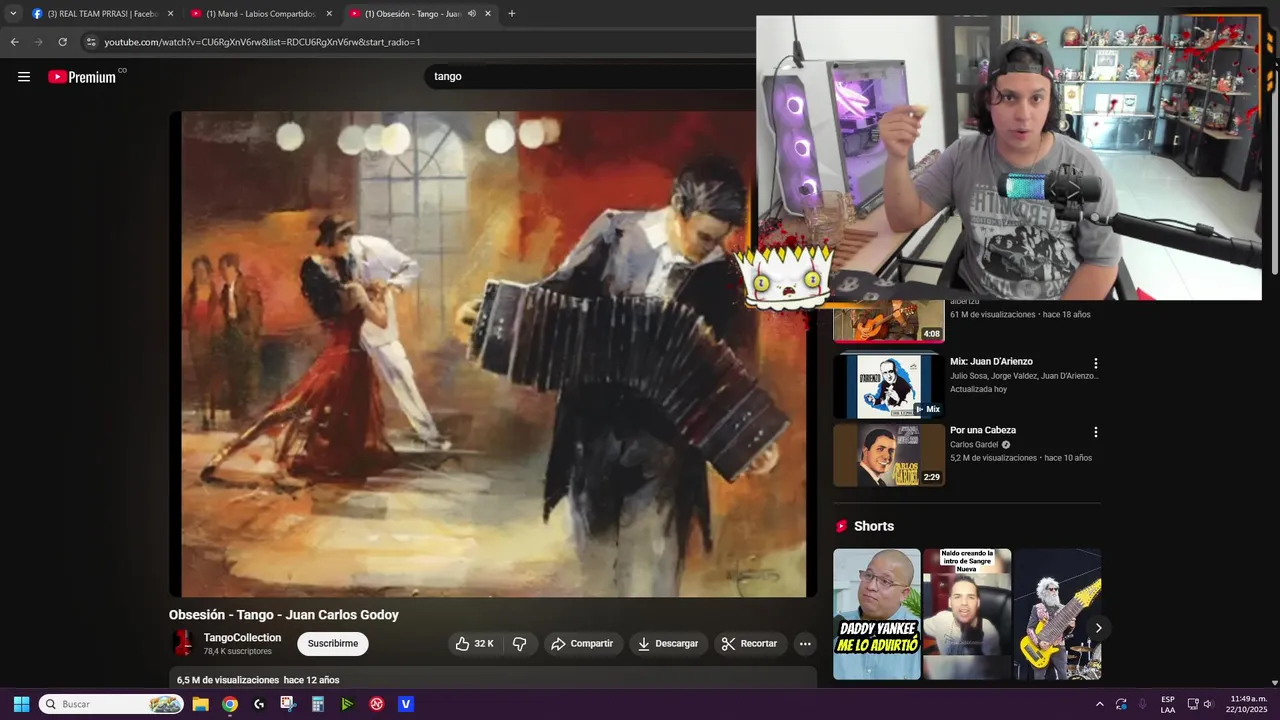
Task: Open the YouTube hamburger guide menu
Action: coord(24,77)
